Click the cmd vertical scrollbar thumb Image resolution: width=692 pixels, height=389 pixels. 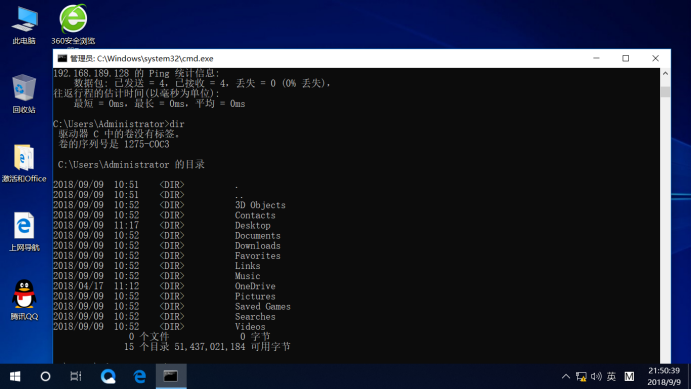665,92
